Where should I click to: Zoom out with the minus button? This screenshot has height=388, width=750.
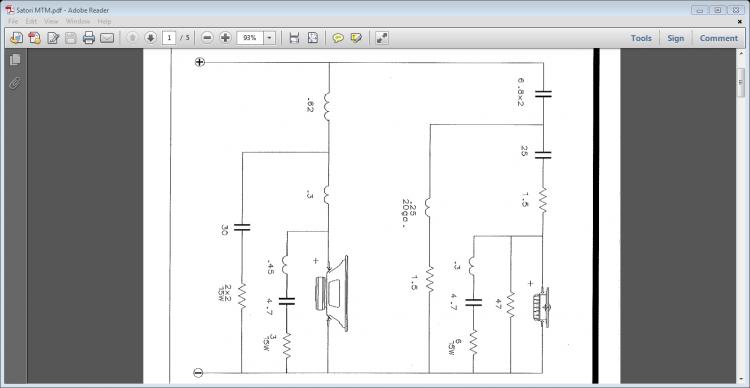click(207, 38)
